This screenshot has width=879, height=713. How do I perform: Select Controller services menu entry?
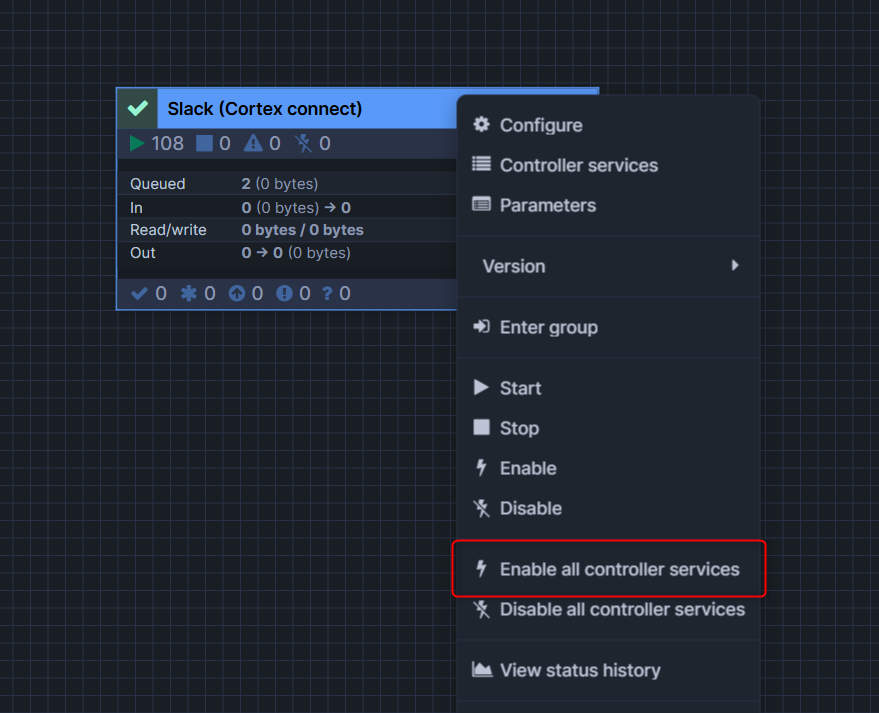pyautogui.click(x=608, y=165)
